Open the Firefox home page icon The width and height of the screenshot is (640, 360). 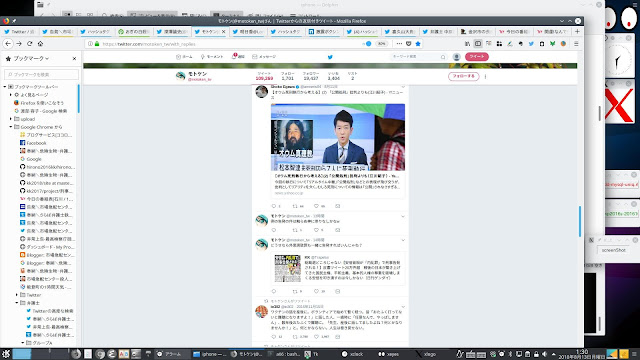pos(40,44)
